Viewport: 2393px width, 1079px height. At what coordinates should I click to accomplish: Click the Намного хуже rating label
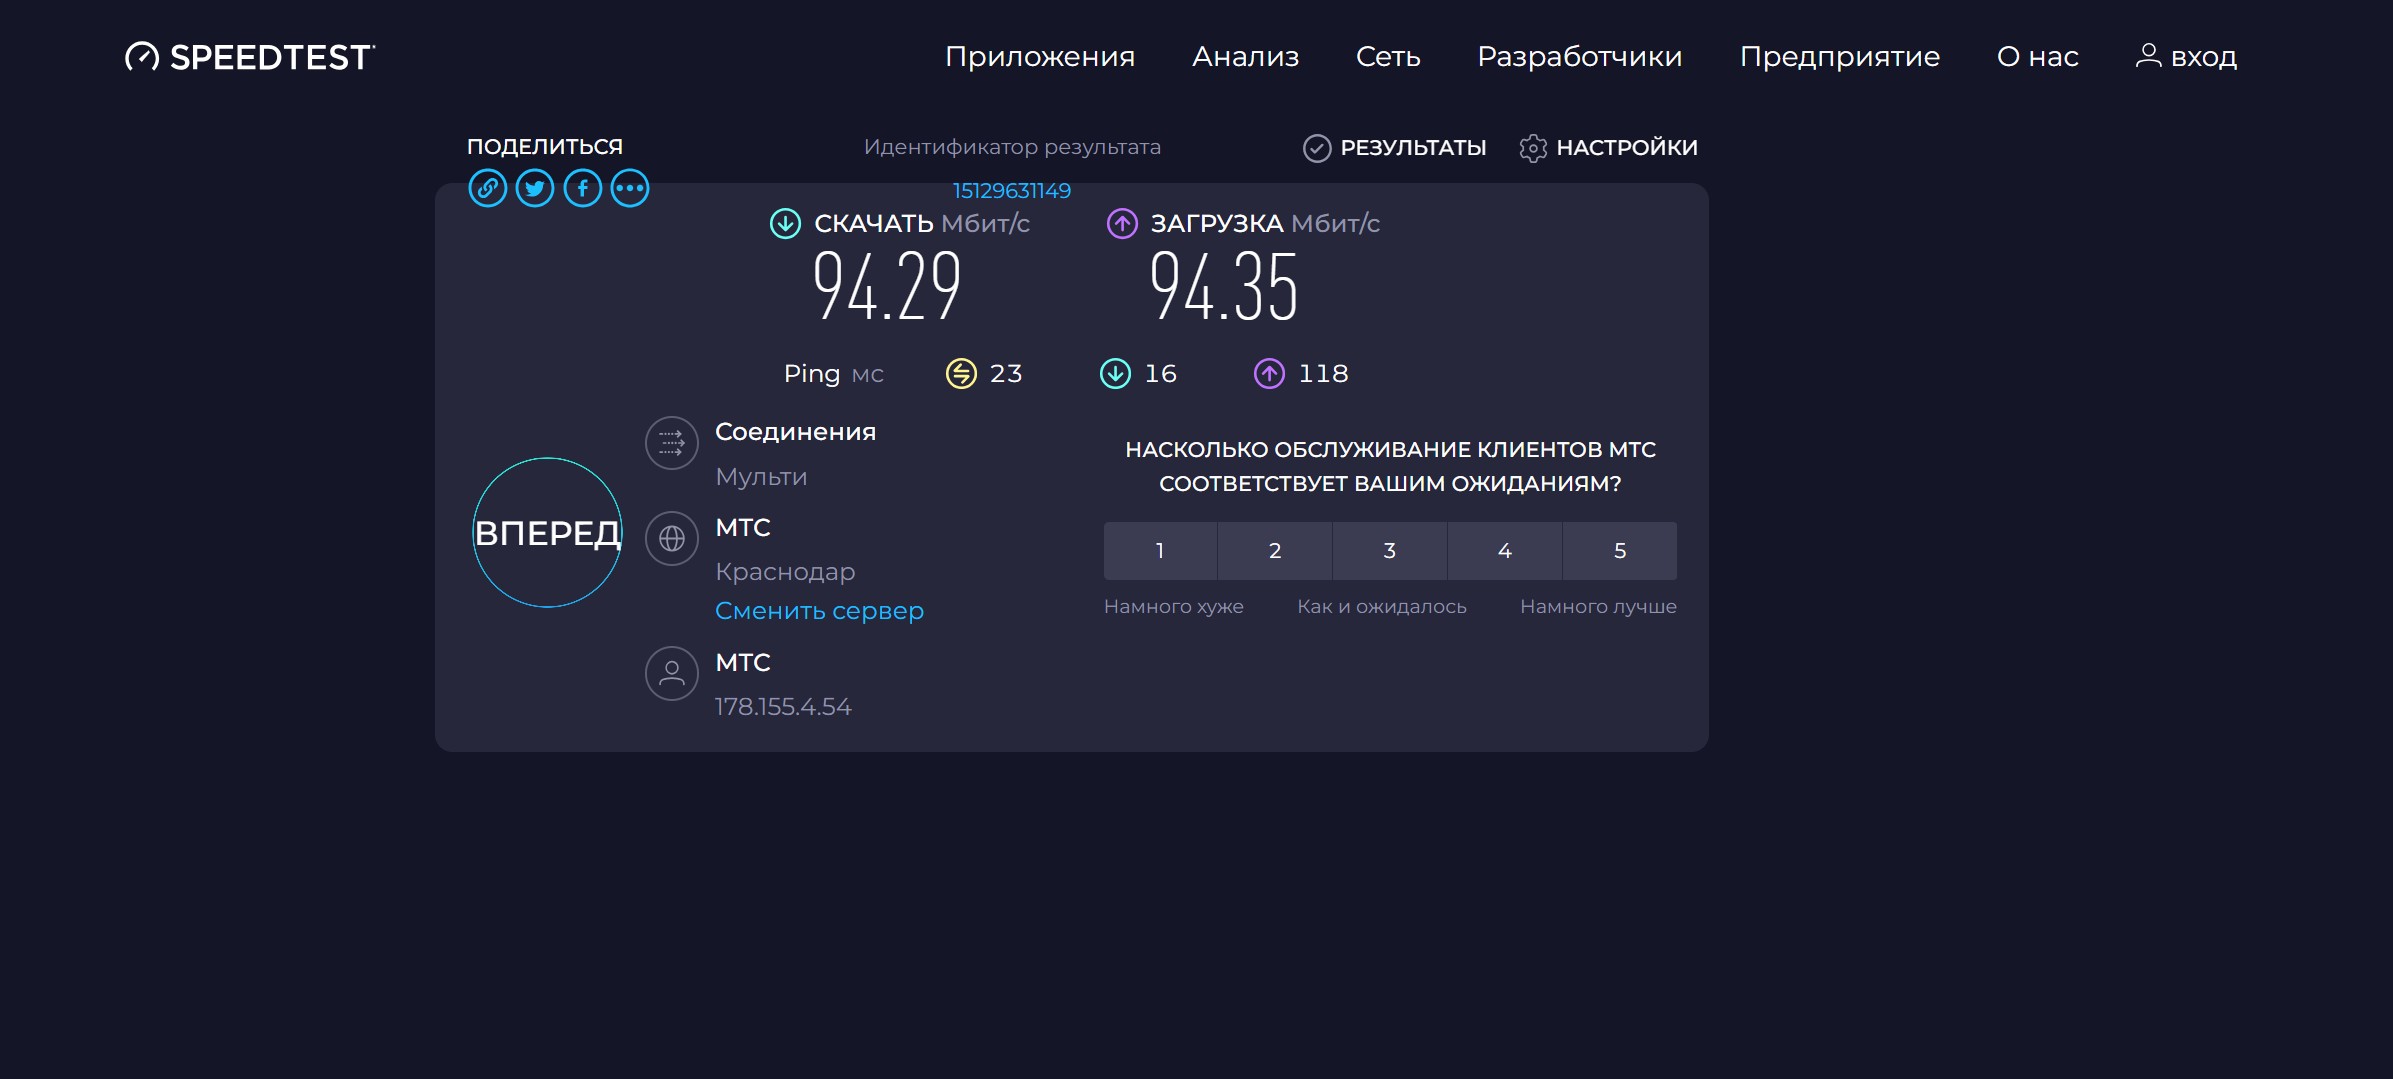coord(1174,607)
